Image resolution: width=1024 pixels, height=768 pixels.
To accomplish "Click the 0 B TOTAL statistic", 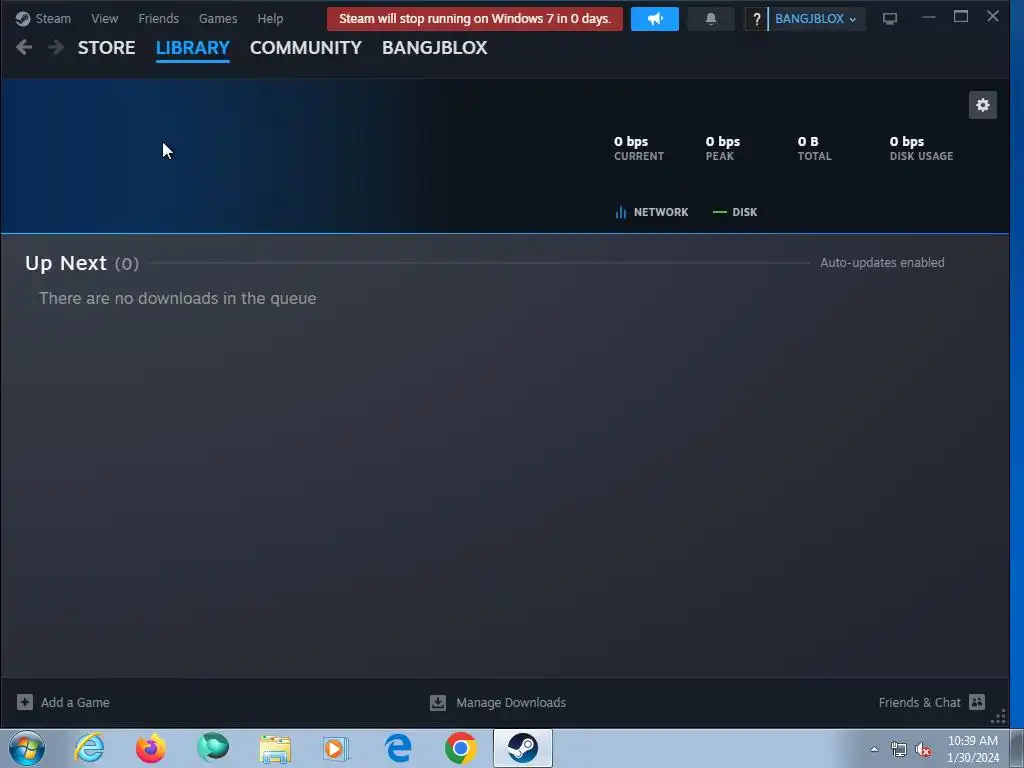I will (814, 148).
